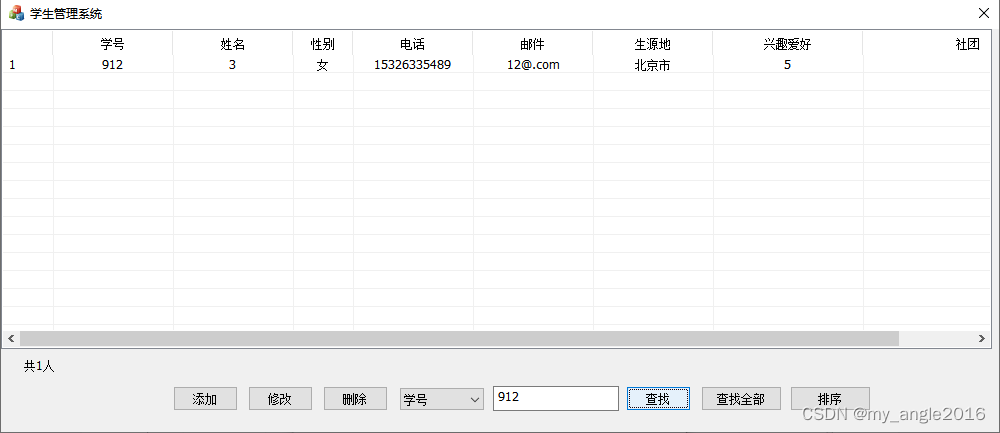
Task: Click the 查找 button
Action: [x=658, y=399]
